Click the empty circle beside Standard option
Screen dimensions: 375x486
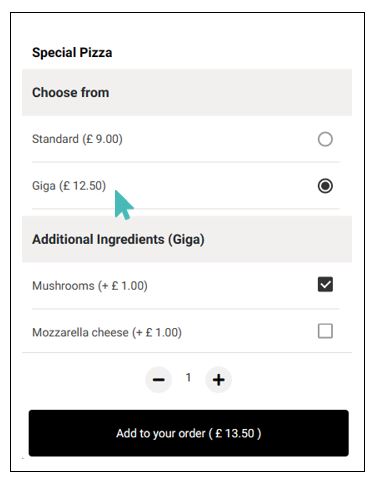[x=325, y=139]
